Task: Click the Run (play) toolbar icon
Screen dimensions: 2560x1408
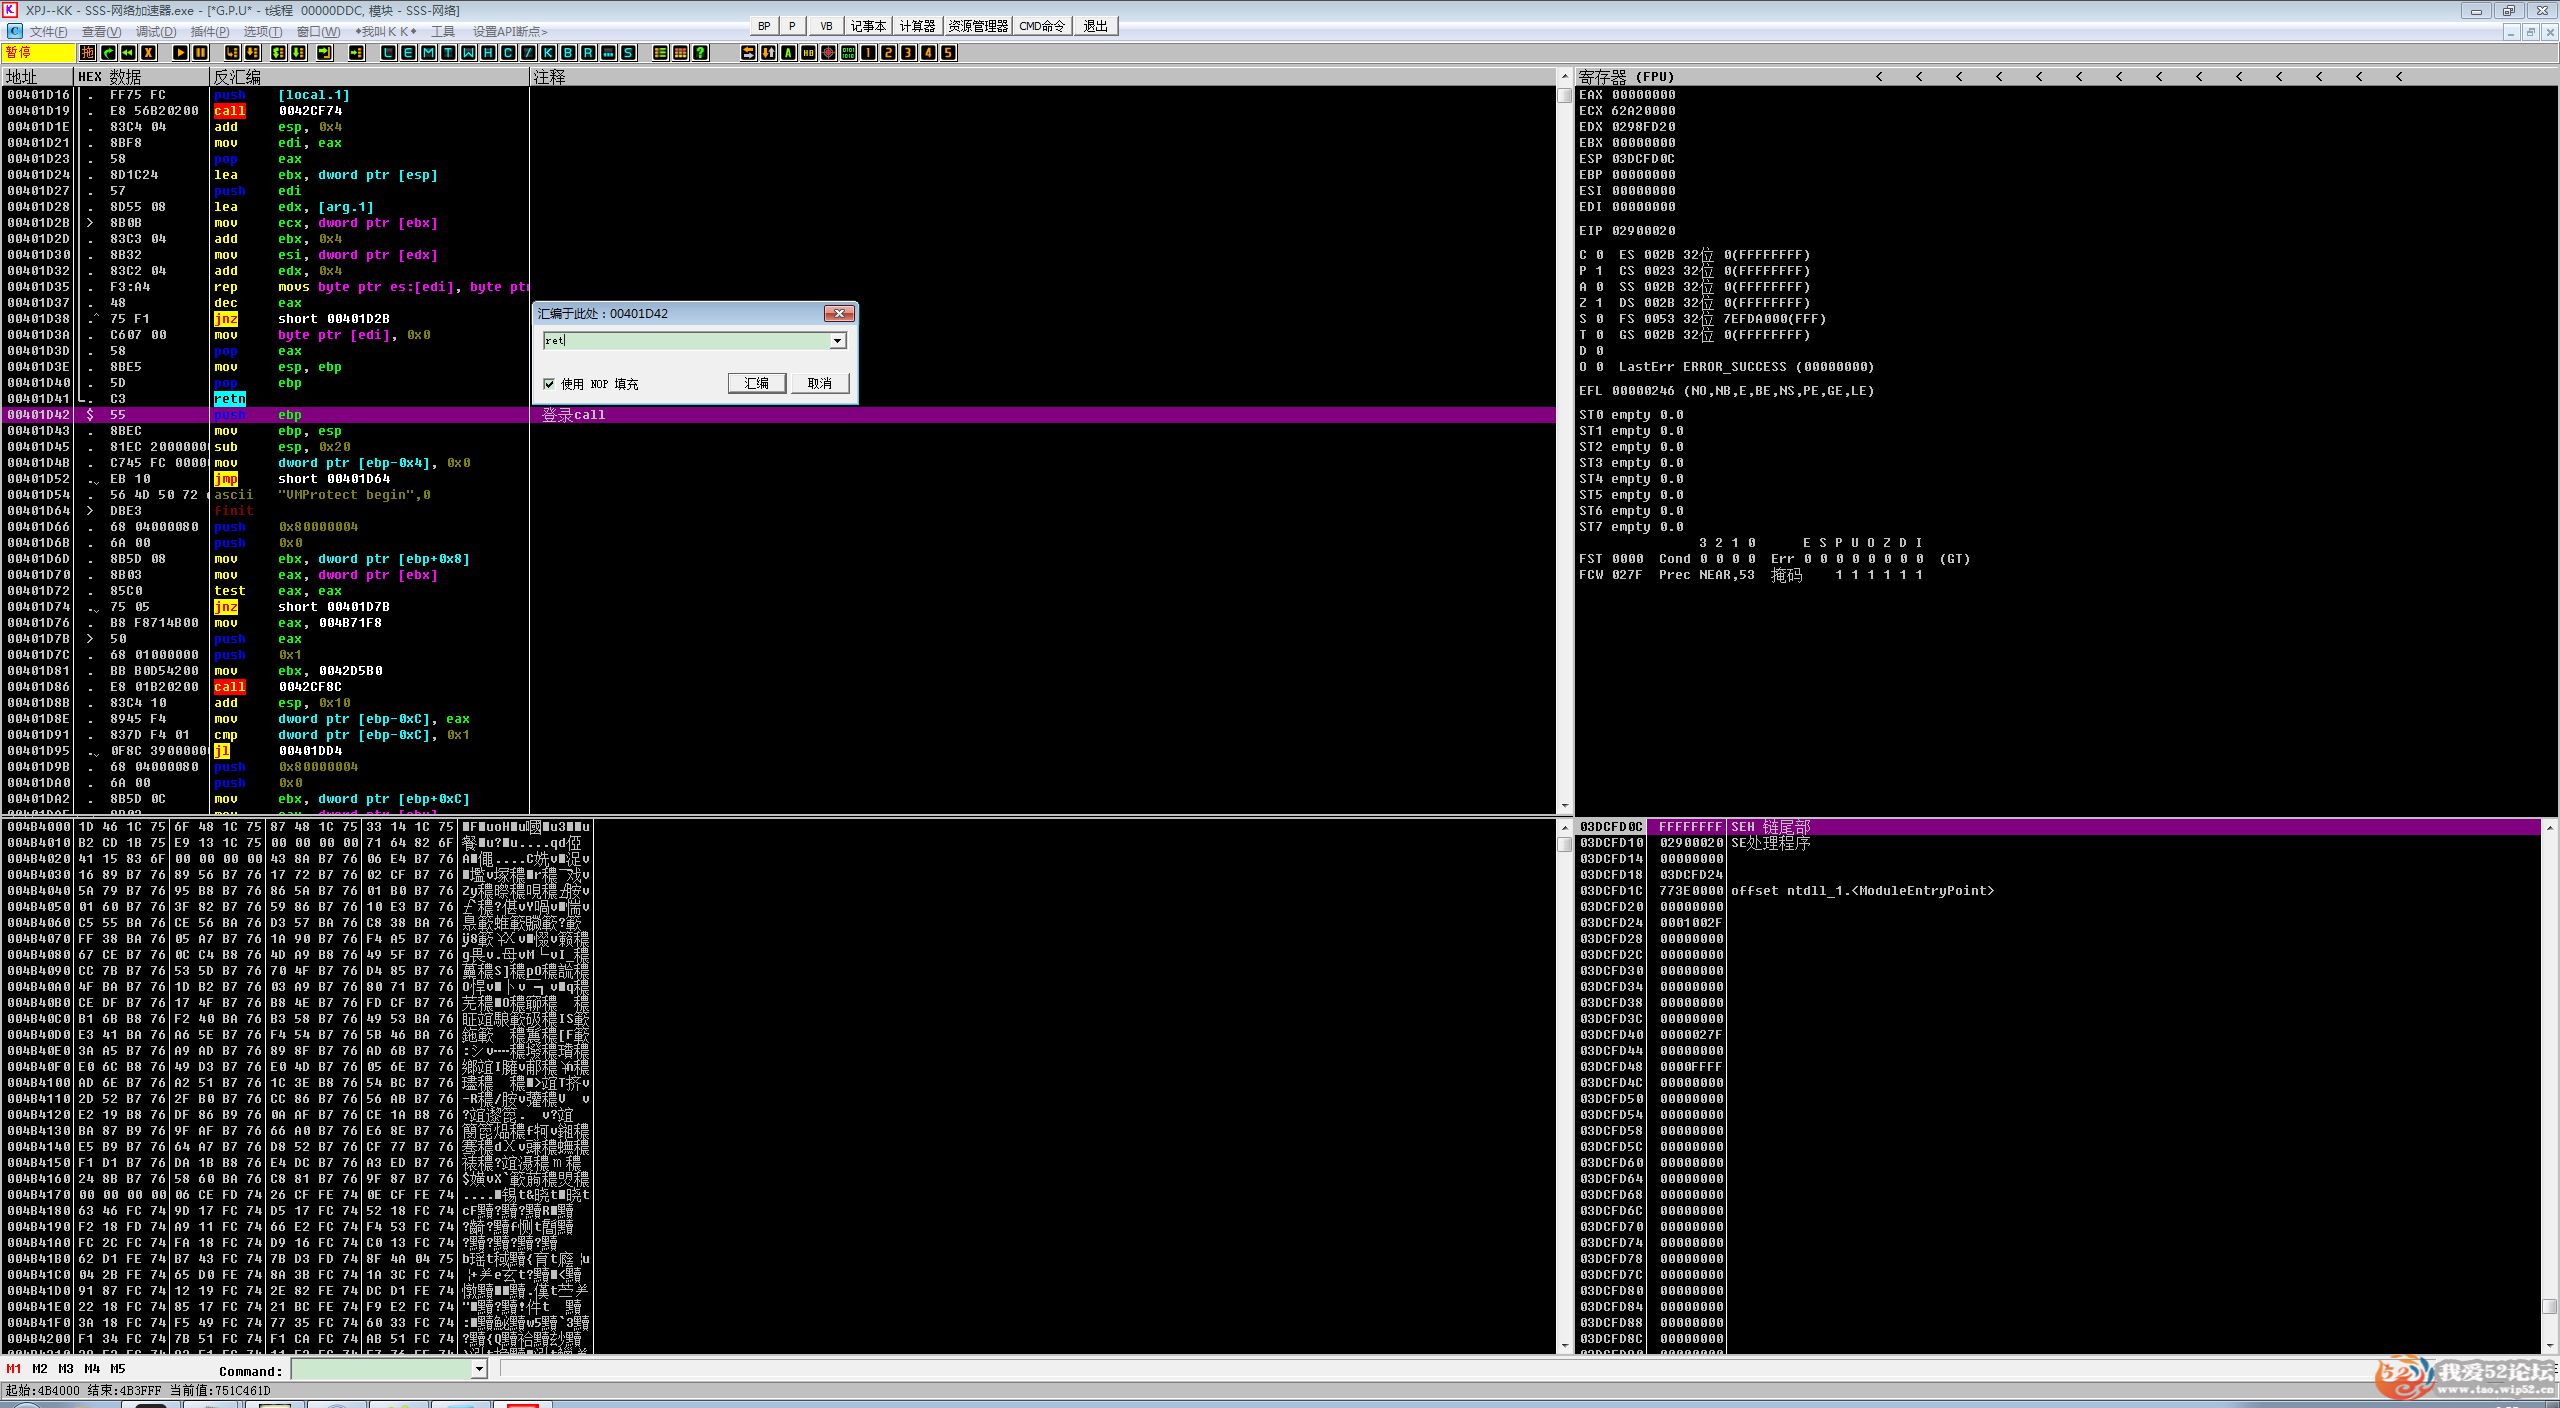Action: 180,53
